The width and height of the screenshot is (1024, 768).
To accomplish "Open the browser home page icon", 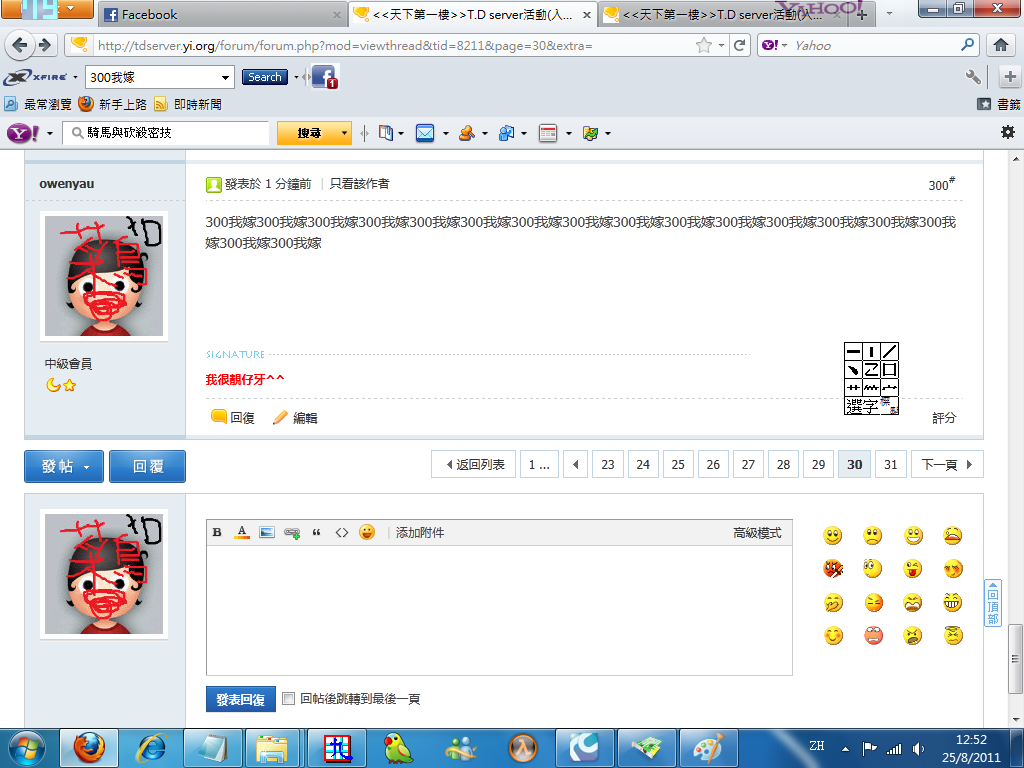I will (x=1000, y=45).
